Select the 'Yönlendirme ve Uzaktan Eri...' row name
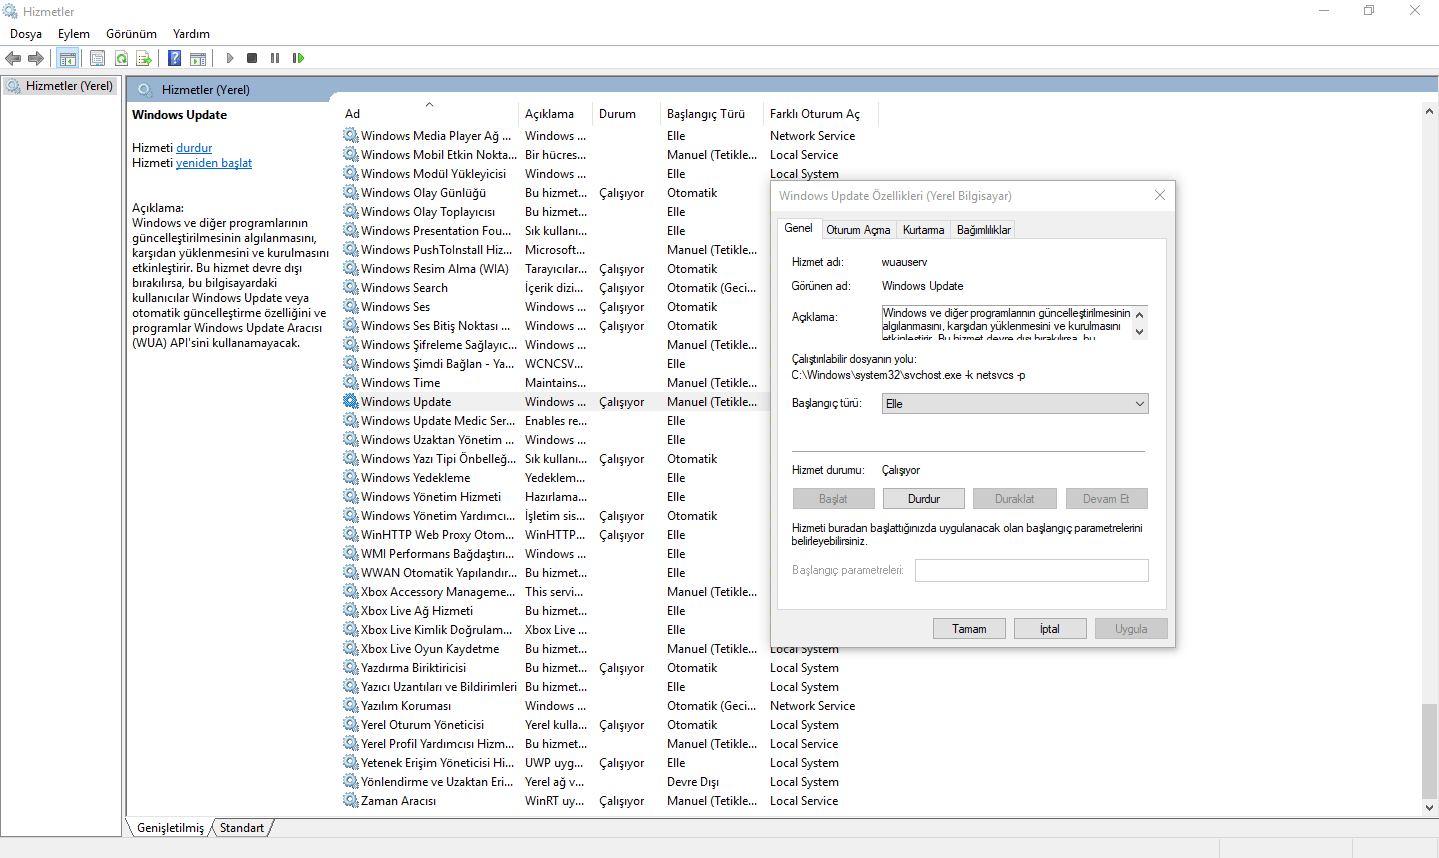 437,782
